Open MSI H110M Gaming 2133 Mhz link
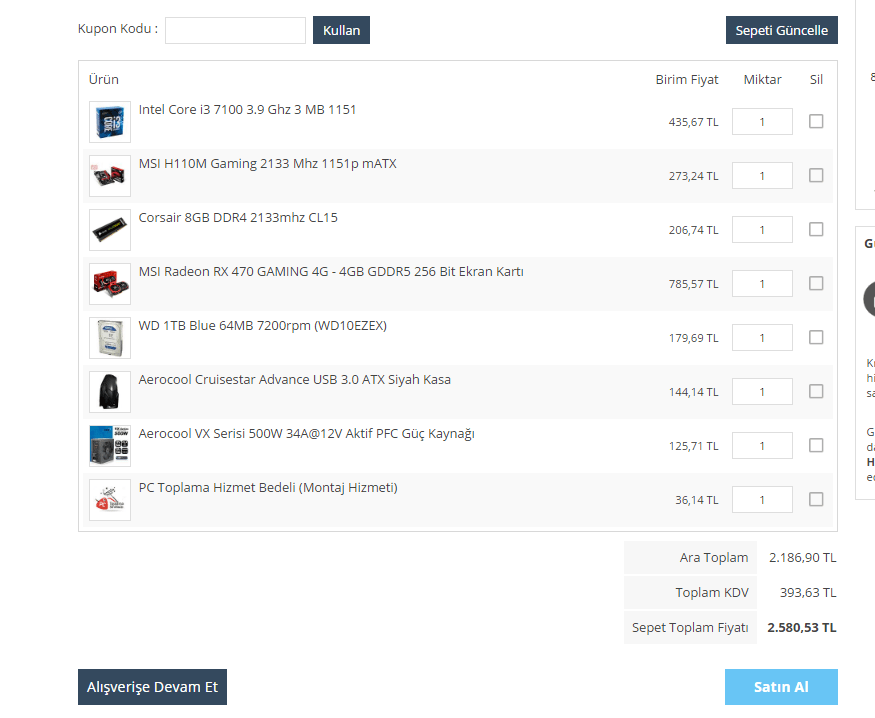This screenshot has width=875, height=718. pyautogui.click(x=267, y=163)
